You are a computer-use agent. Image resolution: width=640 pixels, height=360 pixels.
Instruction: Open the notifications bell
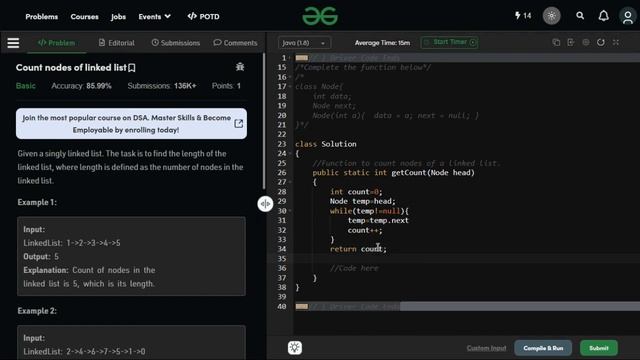click(x=604, y=16)
